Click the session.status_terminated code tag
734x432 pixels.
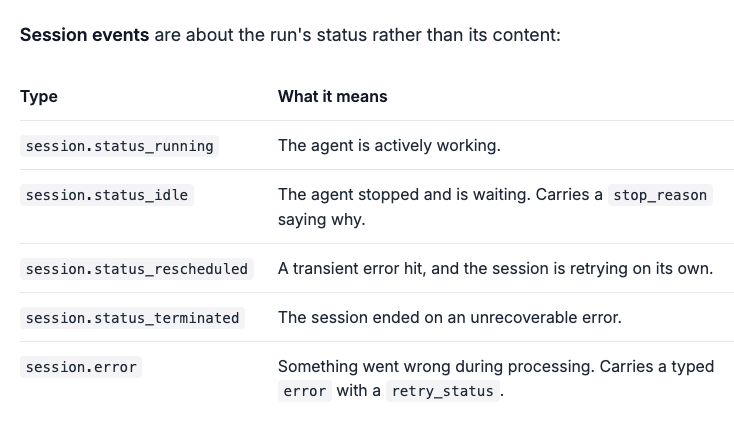[x=132, y=318]
